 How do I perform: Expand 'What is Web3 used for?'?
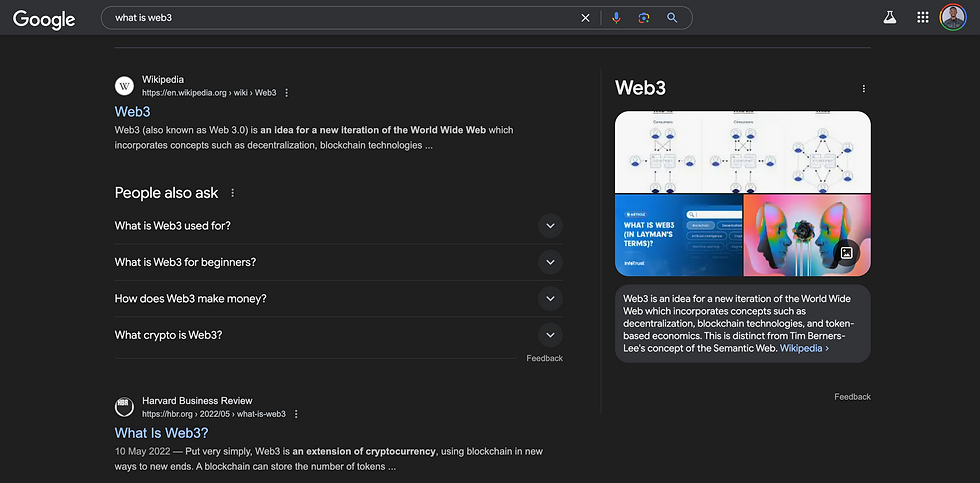point(339,226)
